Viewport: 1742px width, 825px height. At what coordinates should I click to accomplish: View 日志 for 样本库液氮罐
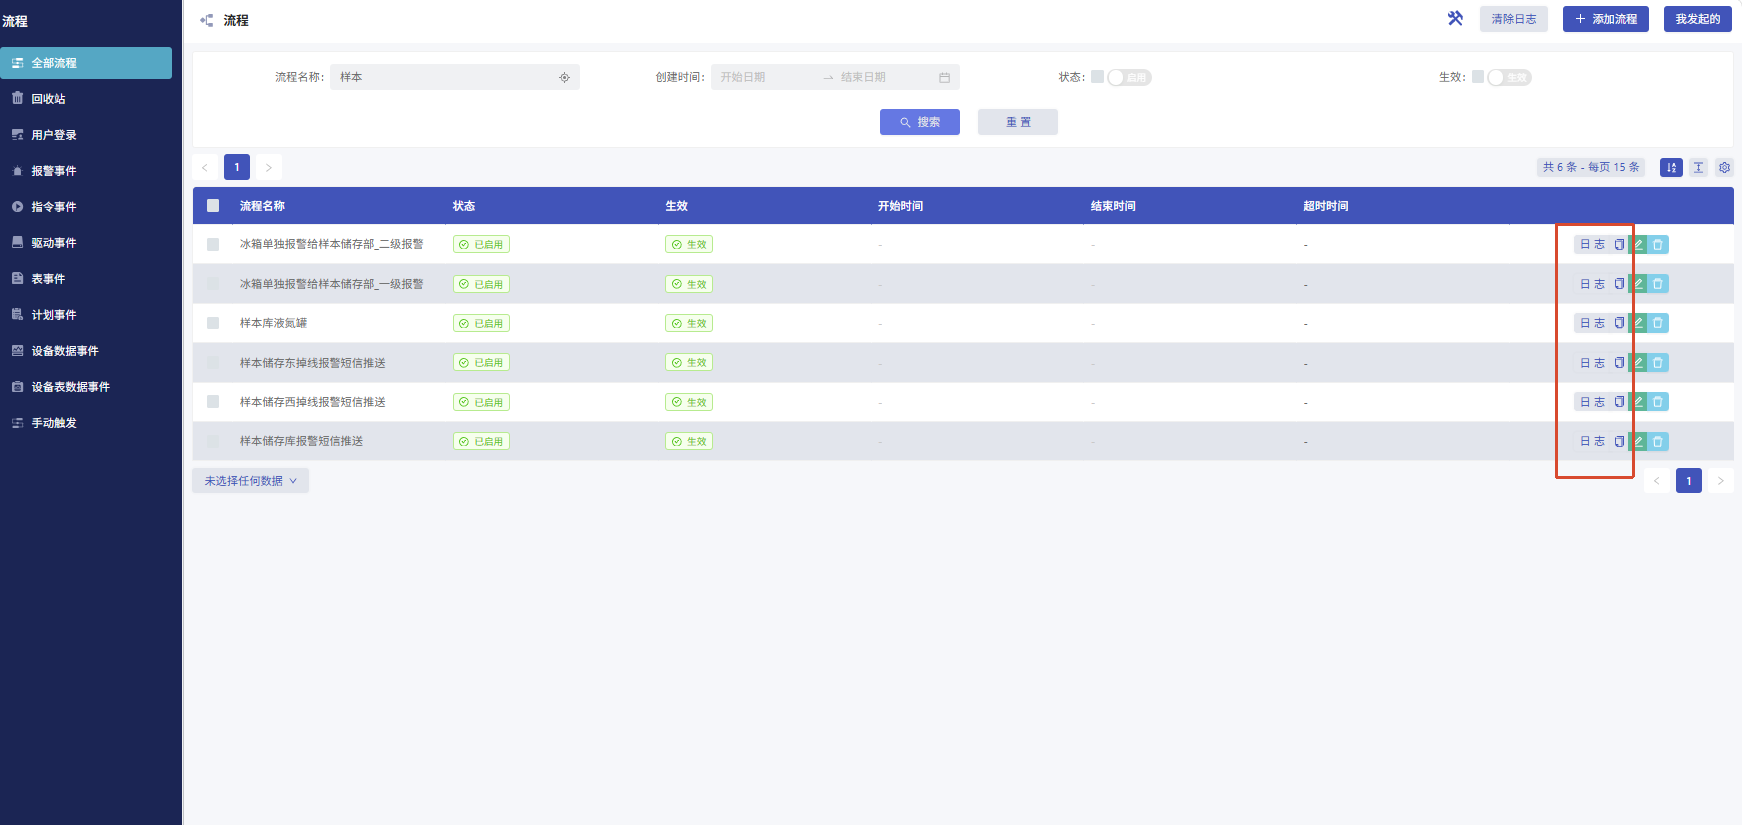coord(1592,323)
